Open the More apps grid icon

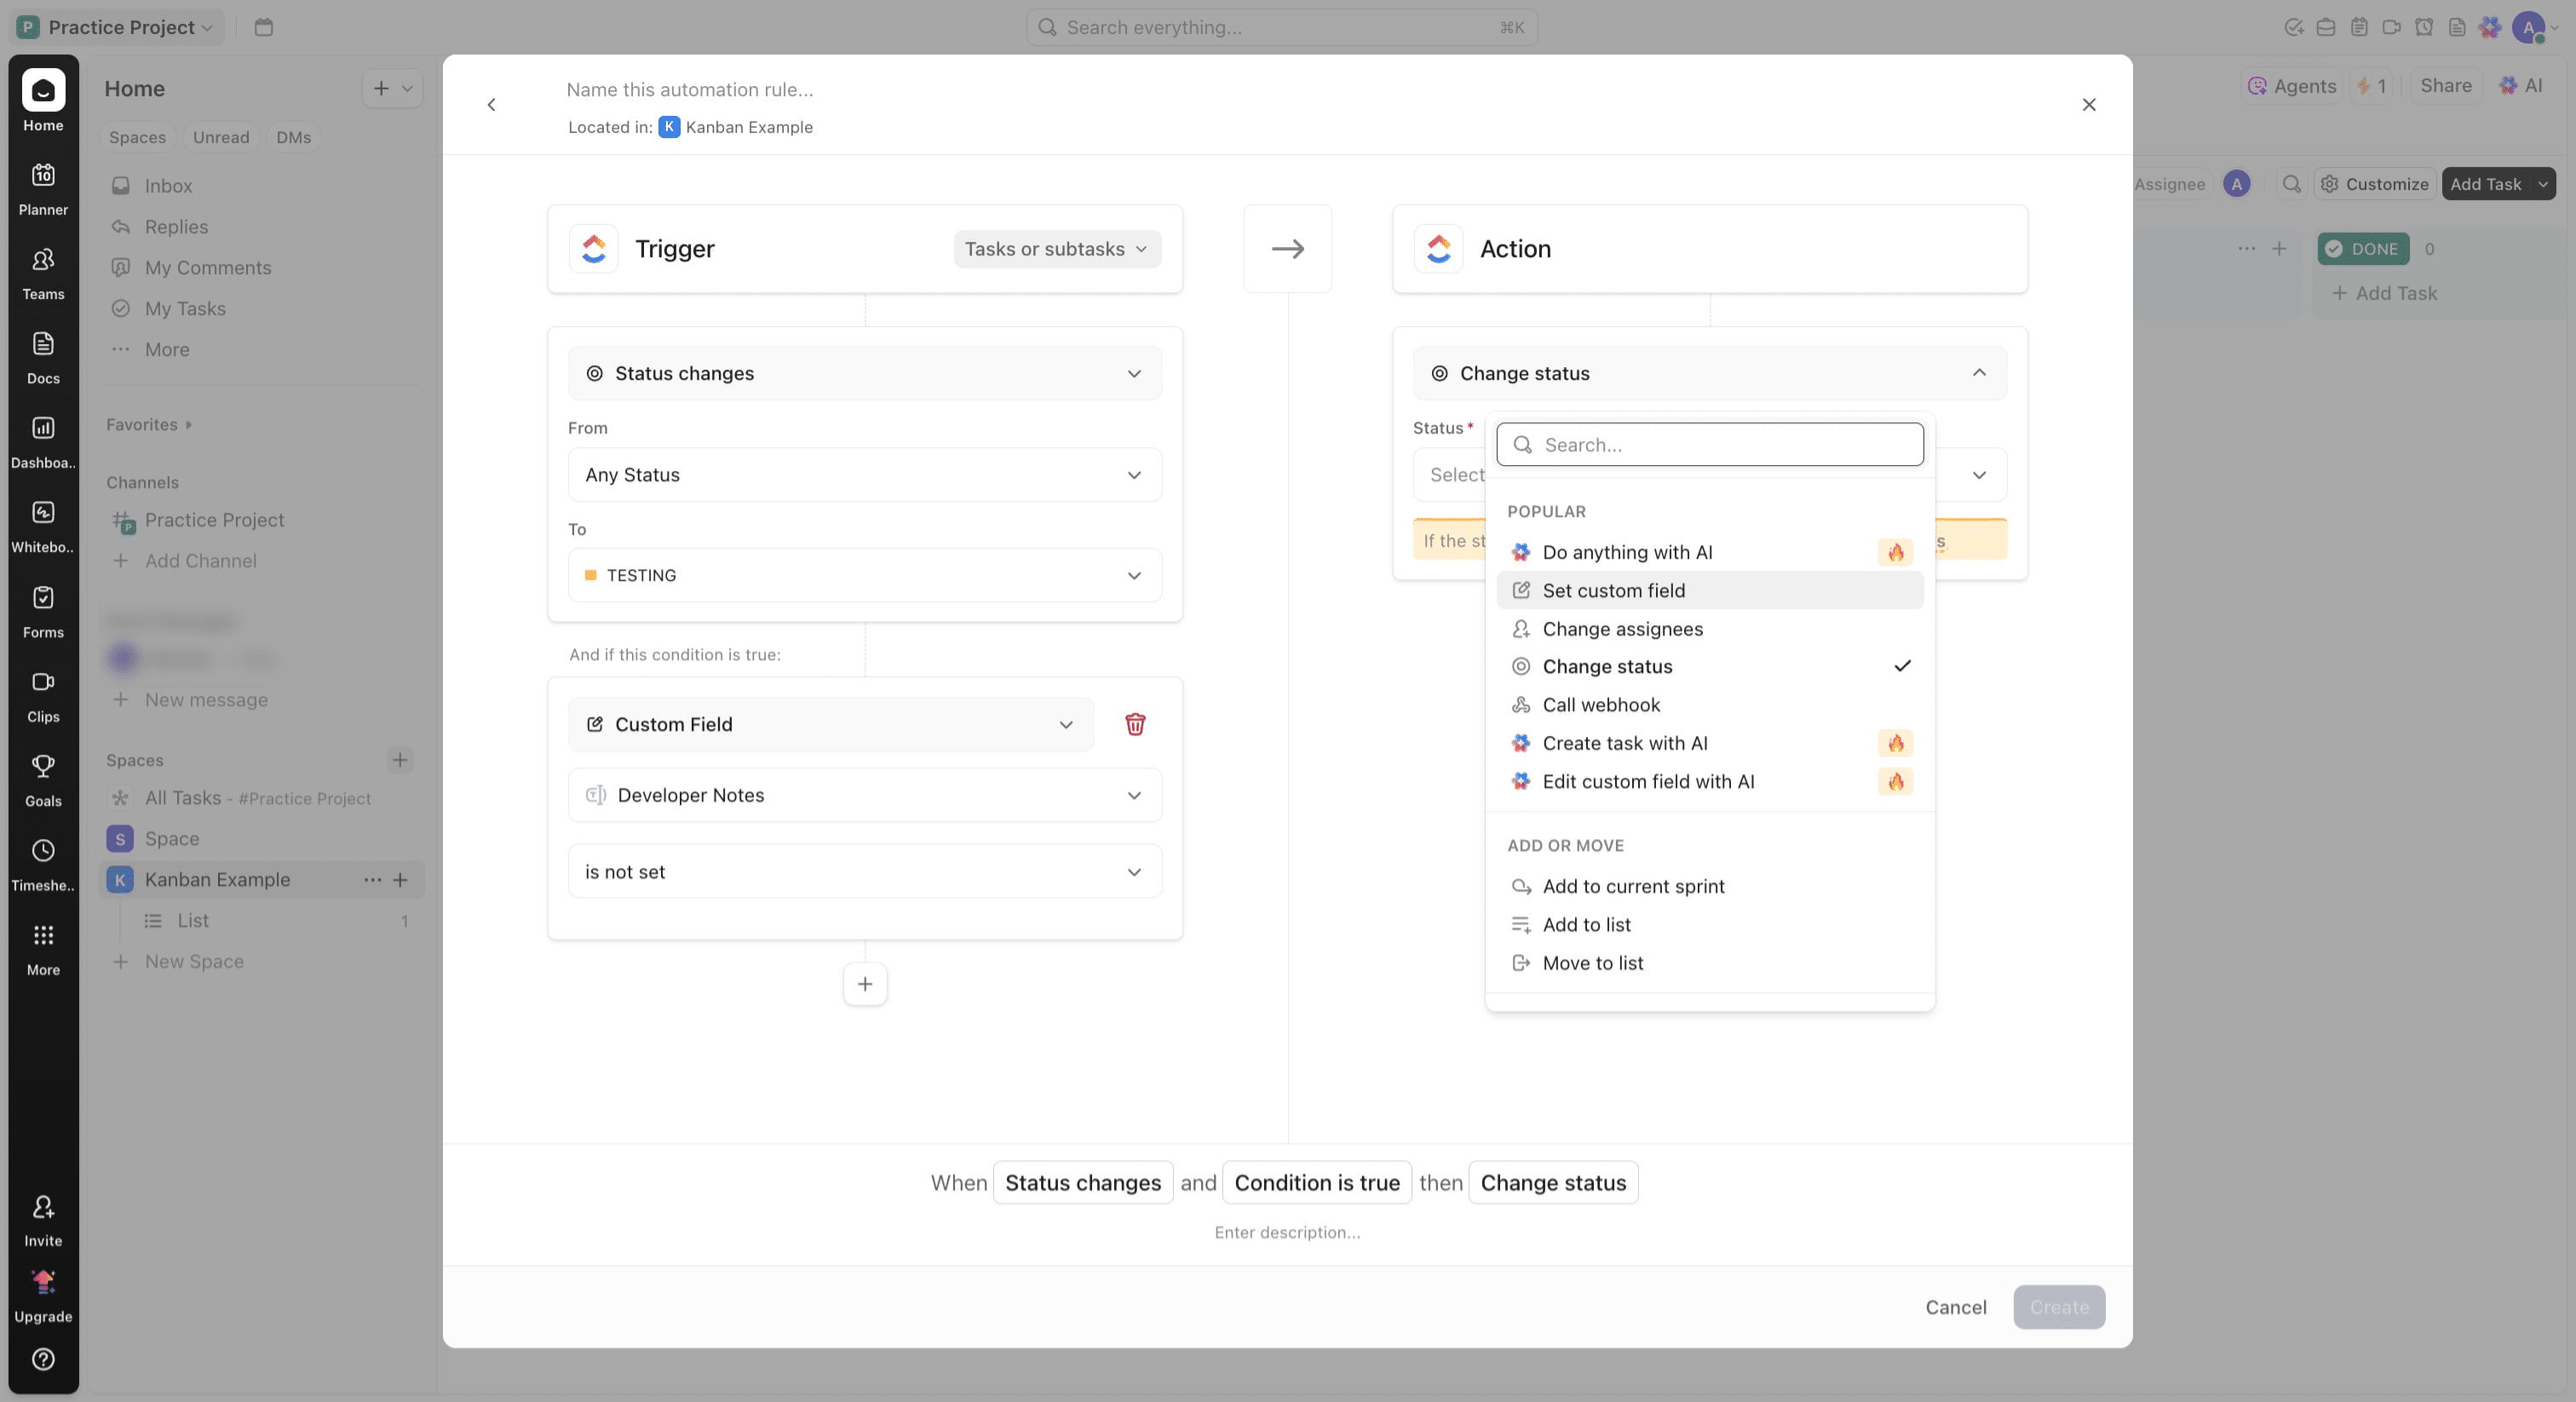43,948
